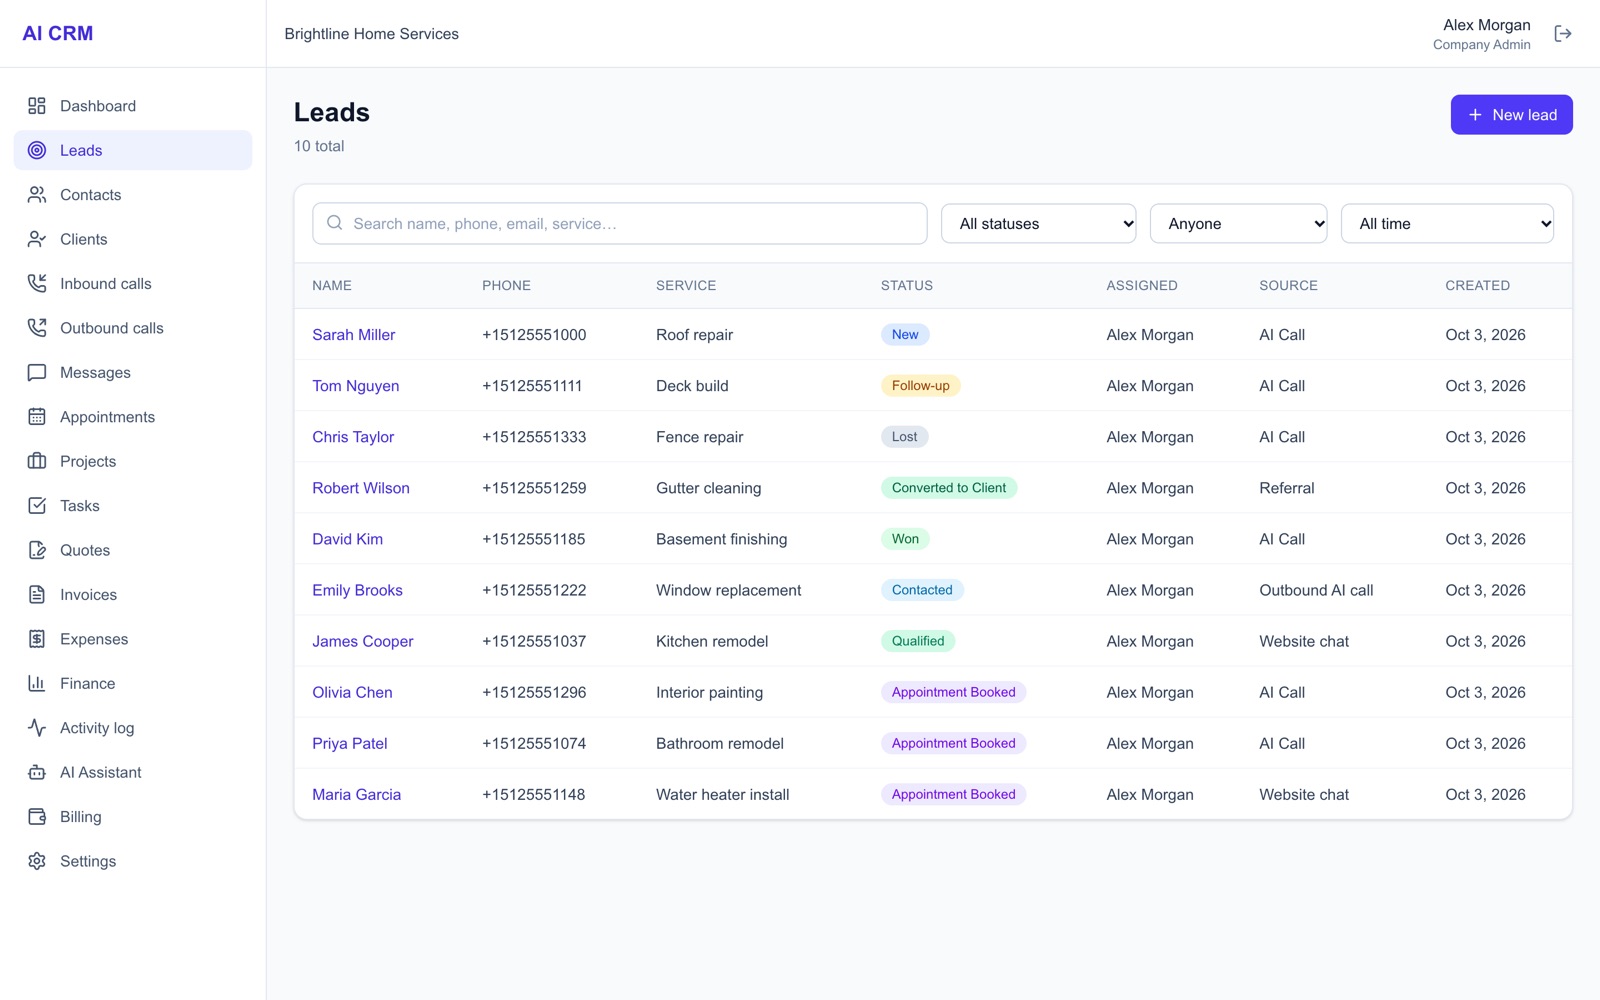Click the Inbound calls phone icon
The width and height of the screenshot is (1600, 1000).
point(37,284)
